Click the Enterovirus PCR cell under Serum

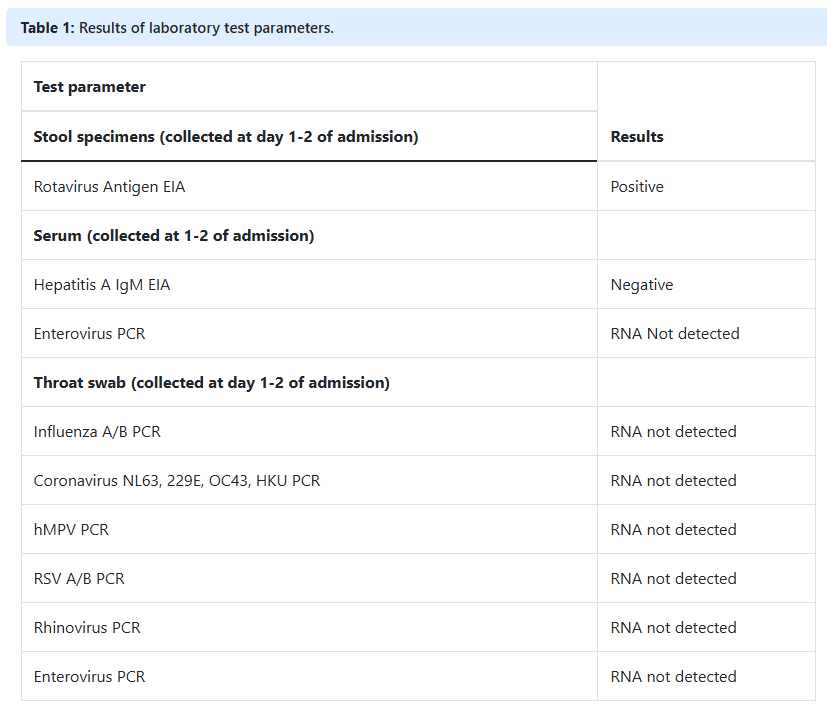pyautogui.click(x=89, y=334)
